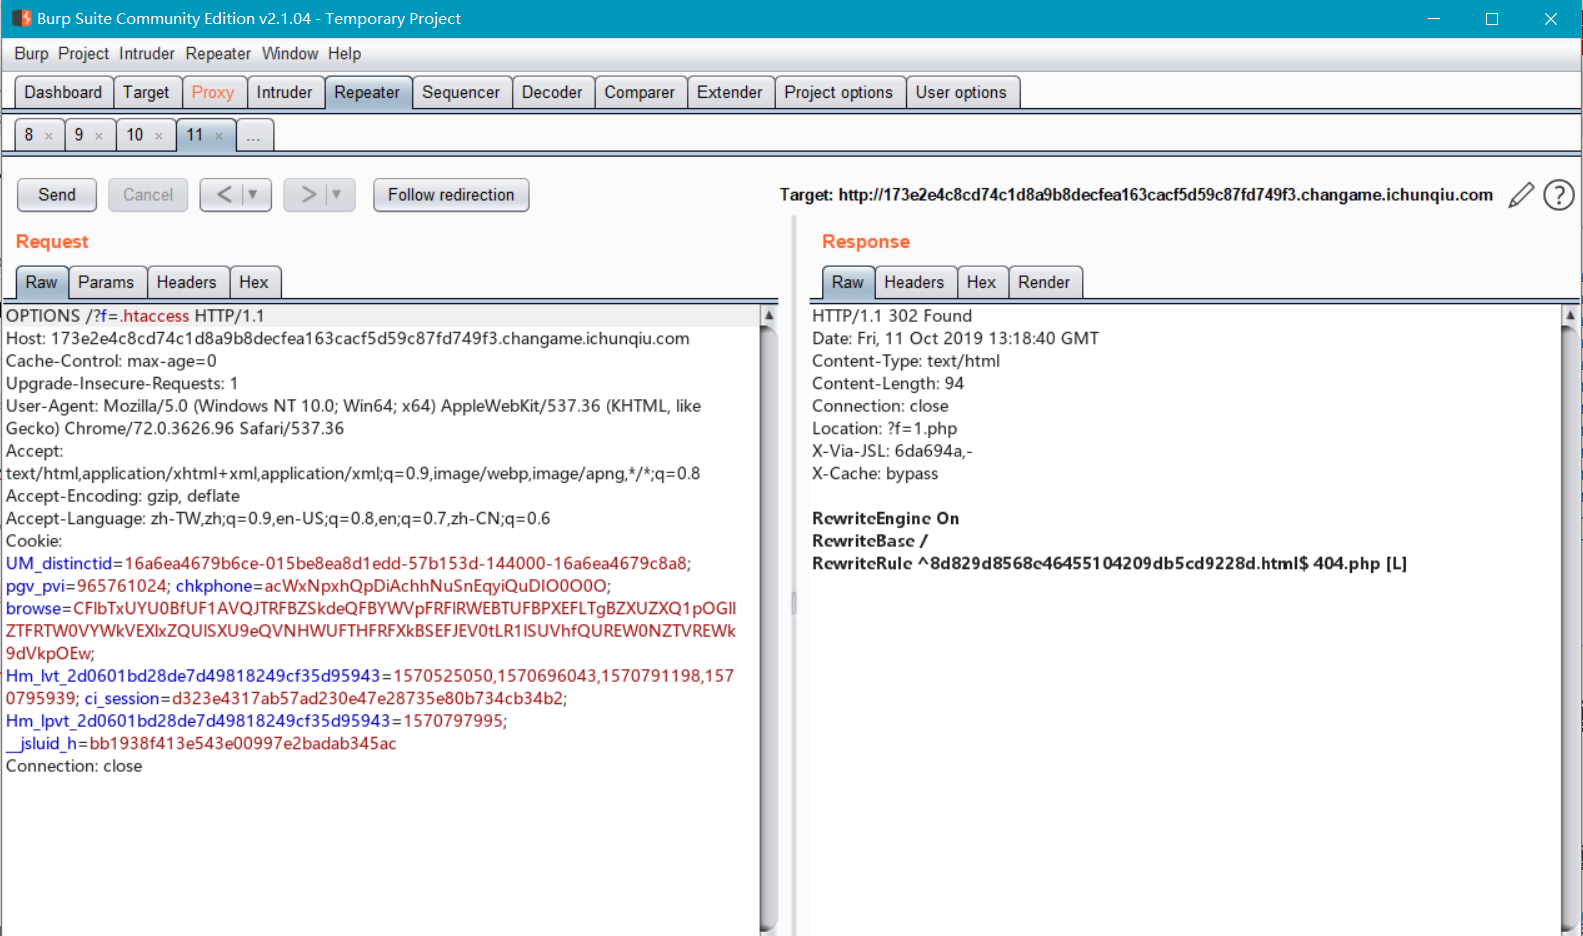This screenshot has width=1583, height=936.
Task: Click the request pane vertical scrollbar
Action: pyautogui.click(x=769, y=628)
